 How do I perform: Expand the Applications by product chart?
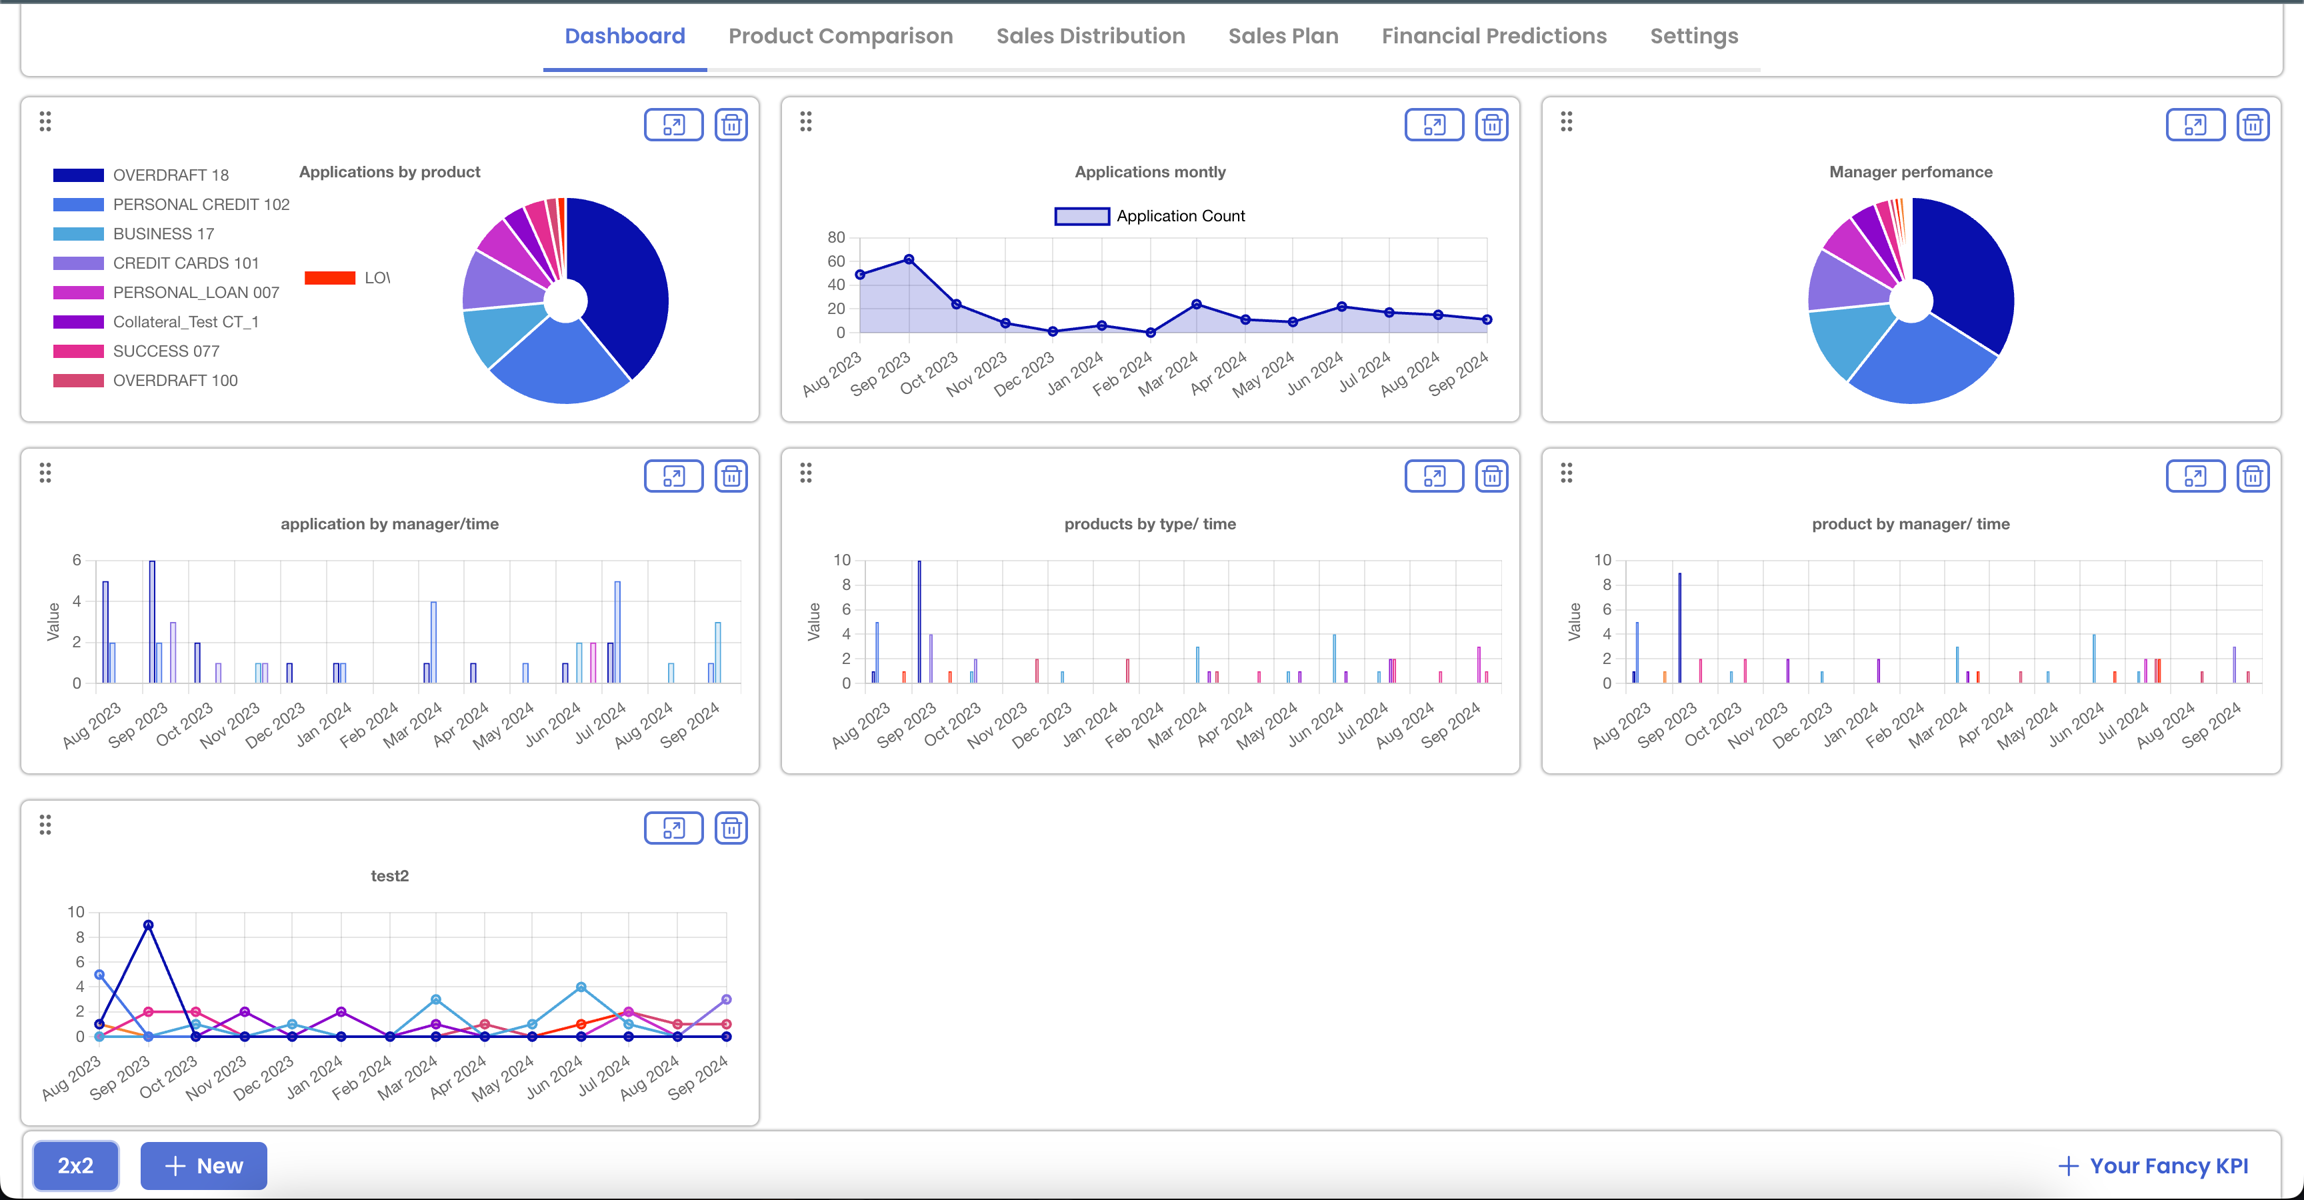pyautogui.click(x=673, y=125)
